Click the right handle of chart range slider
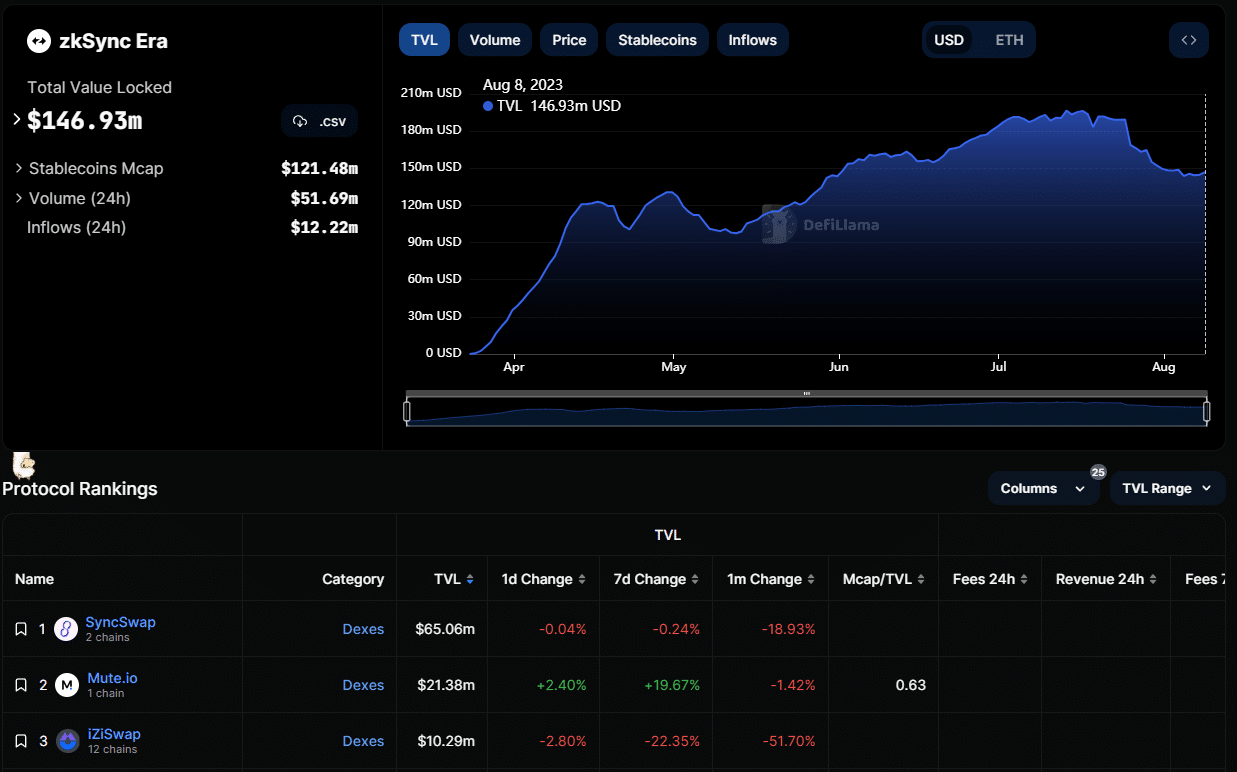 (x=1207, y=411)
